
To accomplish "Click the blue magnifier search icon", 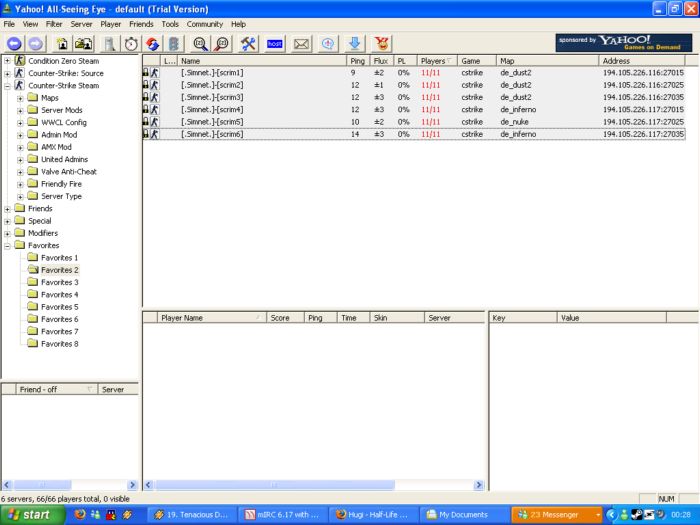I will (x=200, y=44).
